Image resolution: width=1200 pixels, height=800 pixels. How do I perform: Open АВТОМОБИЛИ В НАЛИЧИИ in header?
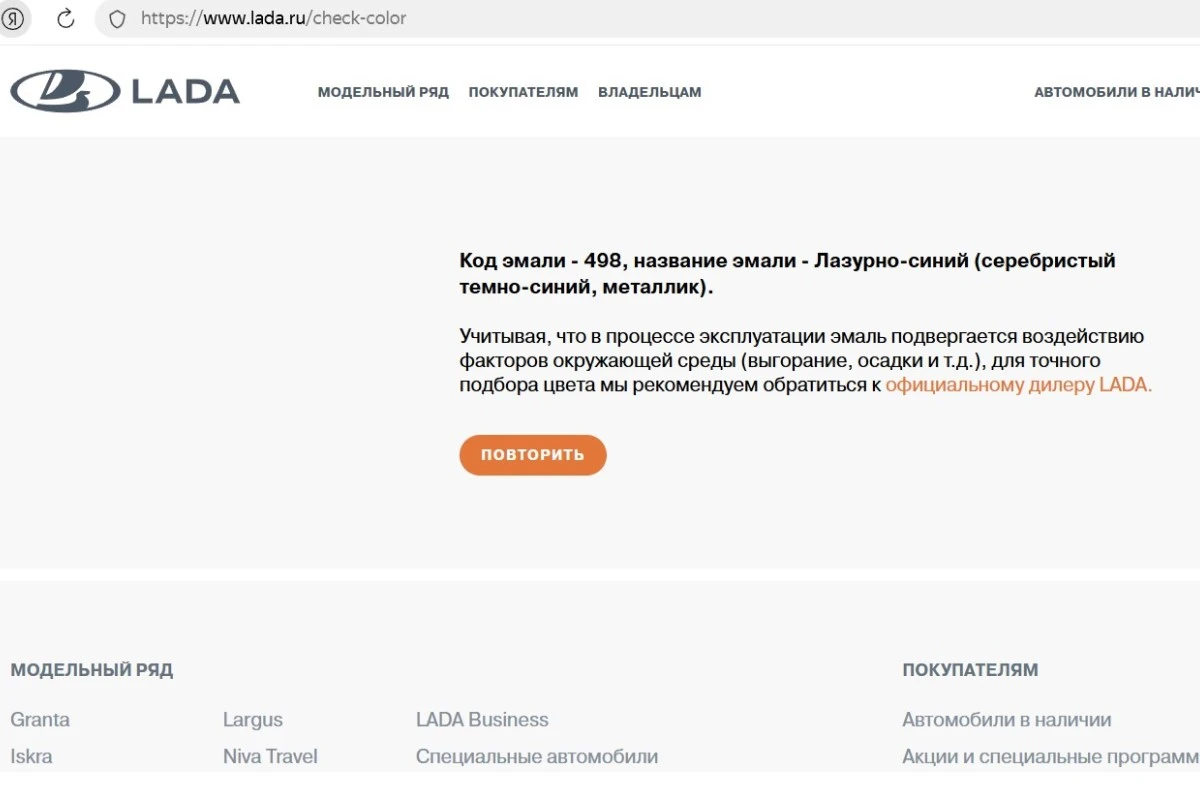pyautogui.click(x=1116, y=92)
